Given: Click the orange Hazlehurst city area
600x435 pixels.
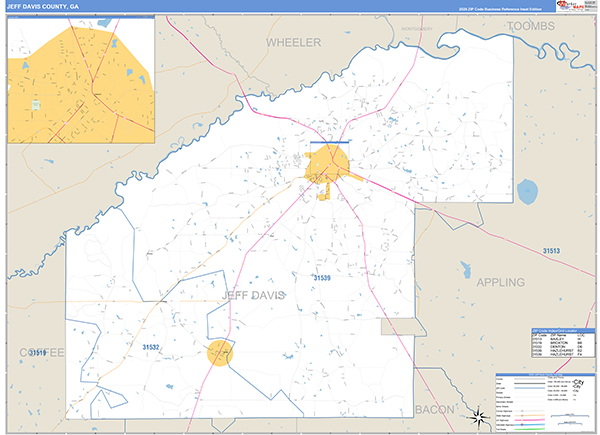Looking at the screenshot, I should 327,165.
